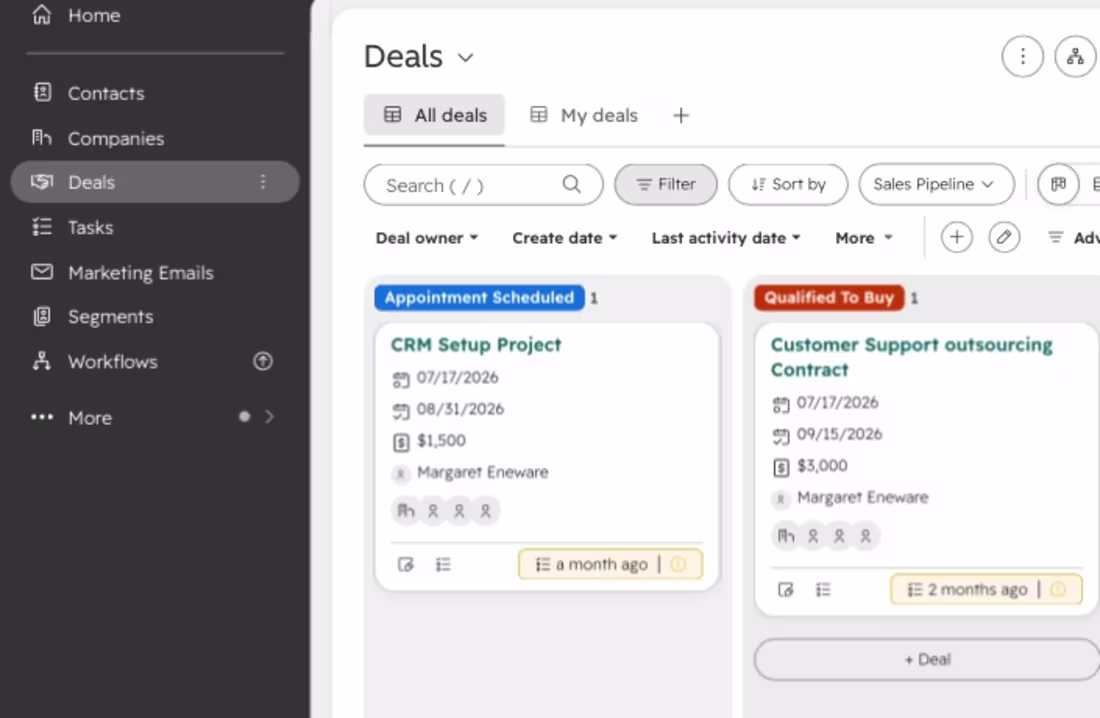Click info icon beside 'a month ago'
This screenshot has height=718, width=1100.
[x=678, y=564]
